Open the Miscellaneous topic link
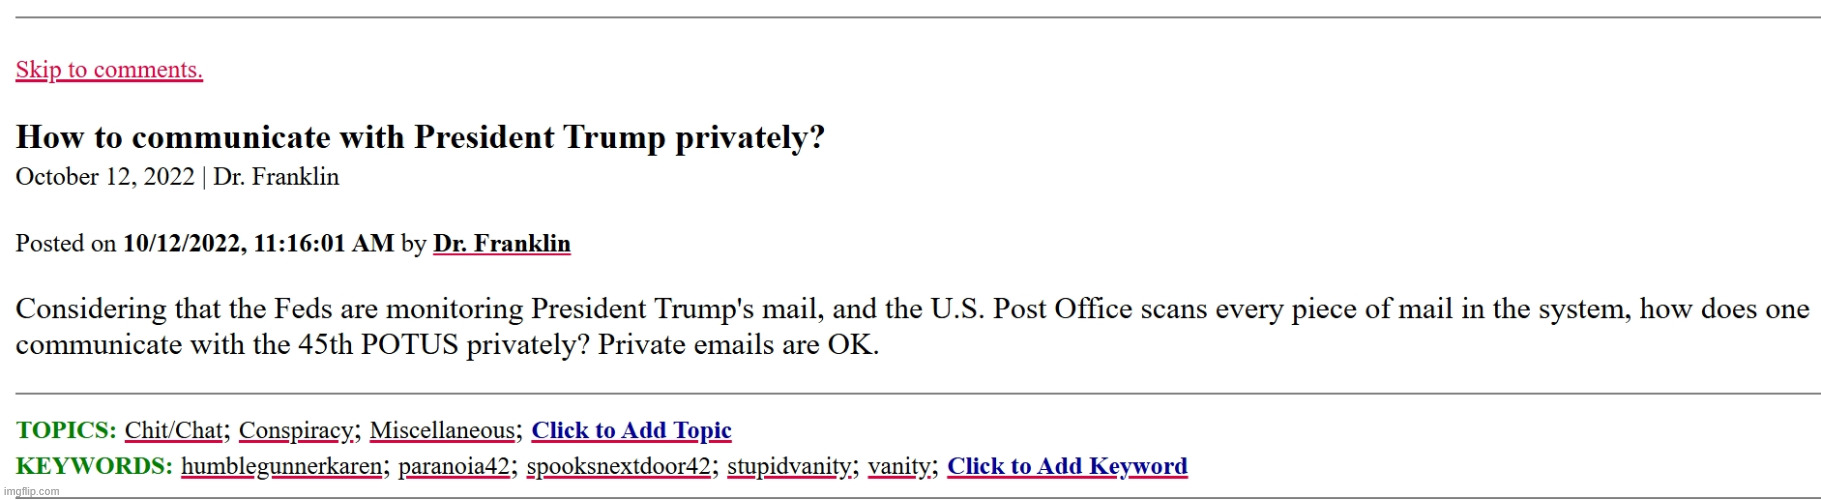 pyautogui.click(x=441, y=431)
